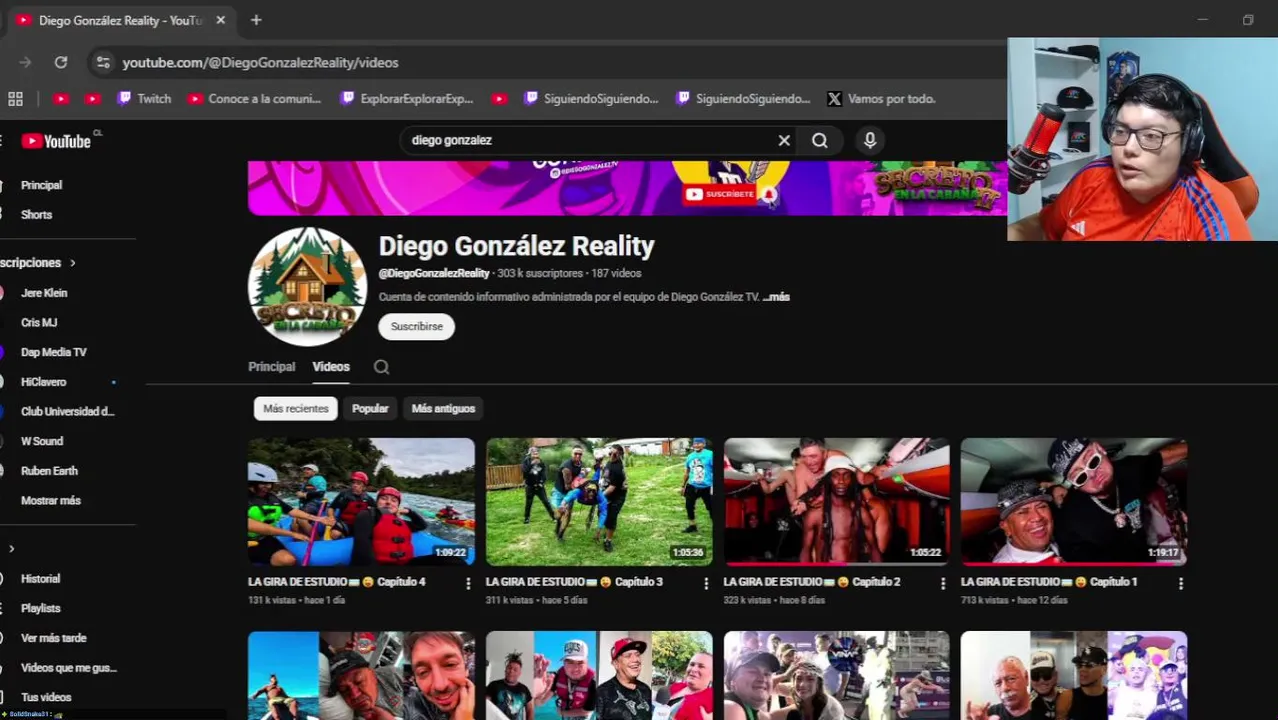Open the second 'SiguiendoSiguiendo...' bookmark

pyautogui.click(x=744, y=99)
